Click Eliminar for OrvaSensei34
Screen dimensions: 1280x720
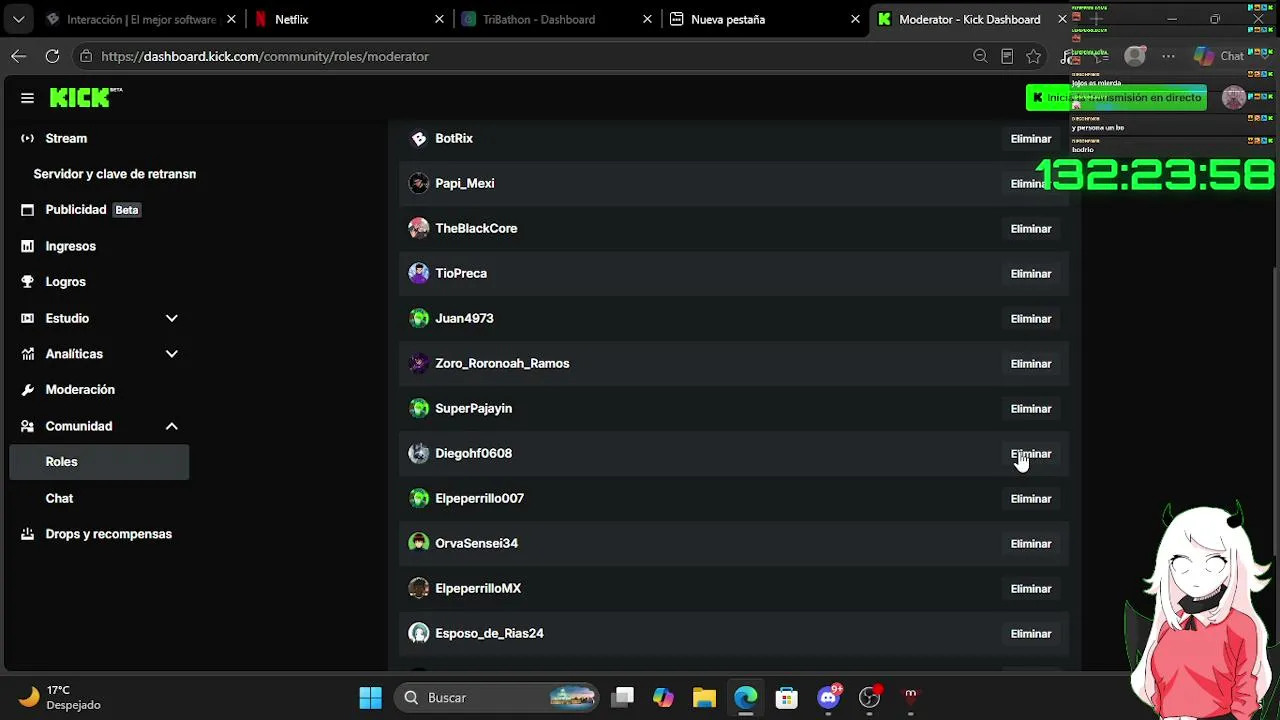1031,544
